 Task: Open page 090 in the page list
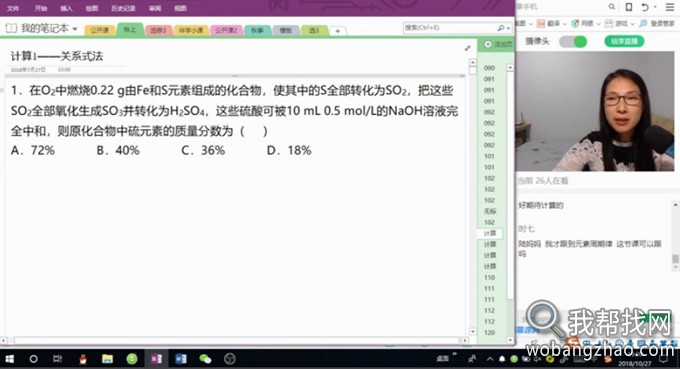489,68
